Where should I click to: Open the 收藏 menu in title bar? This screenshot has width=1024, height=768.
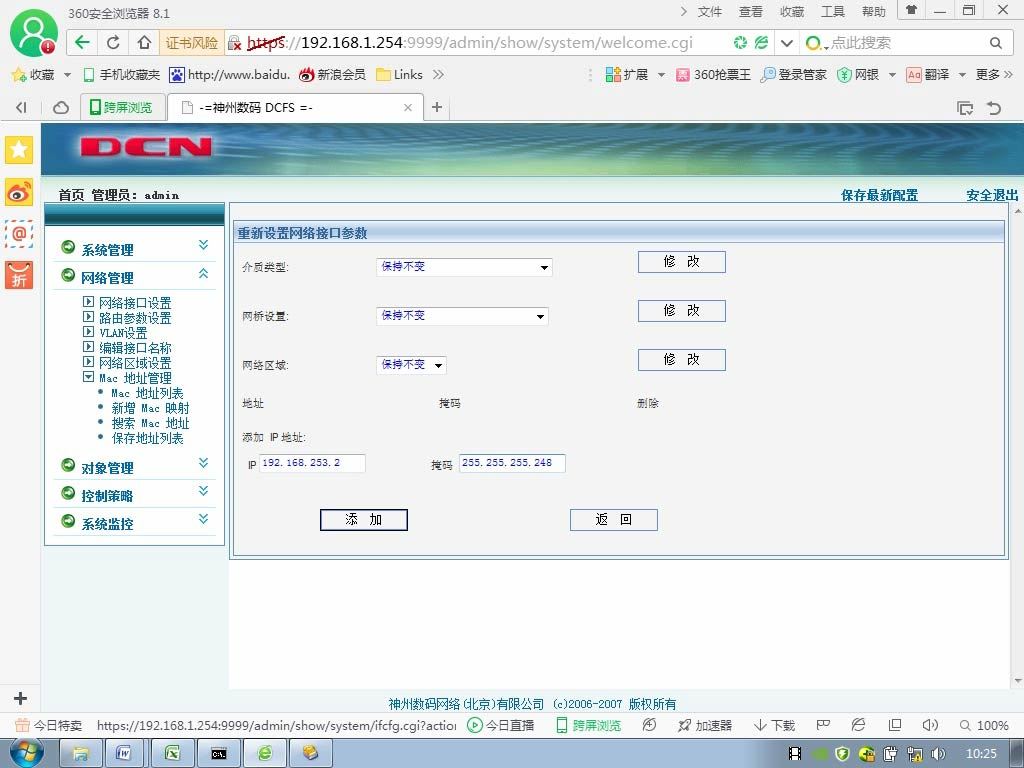point(792,12)
